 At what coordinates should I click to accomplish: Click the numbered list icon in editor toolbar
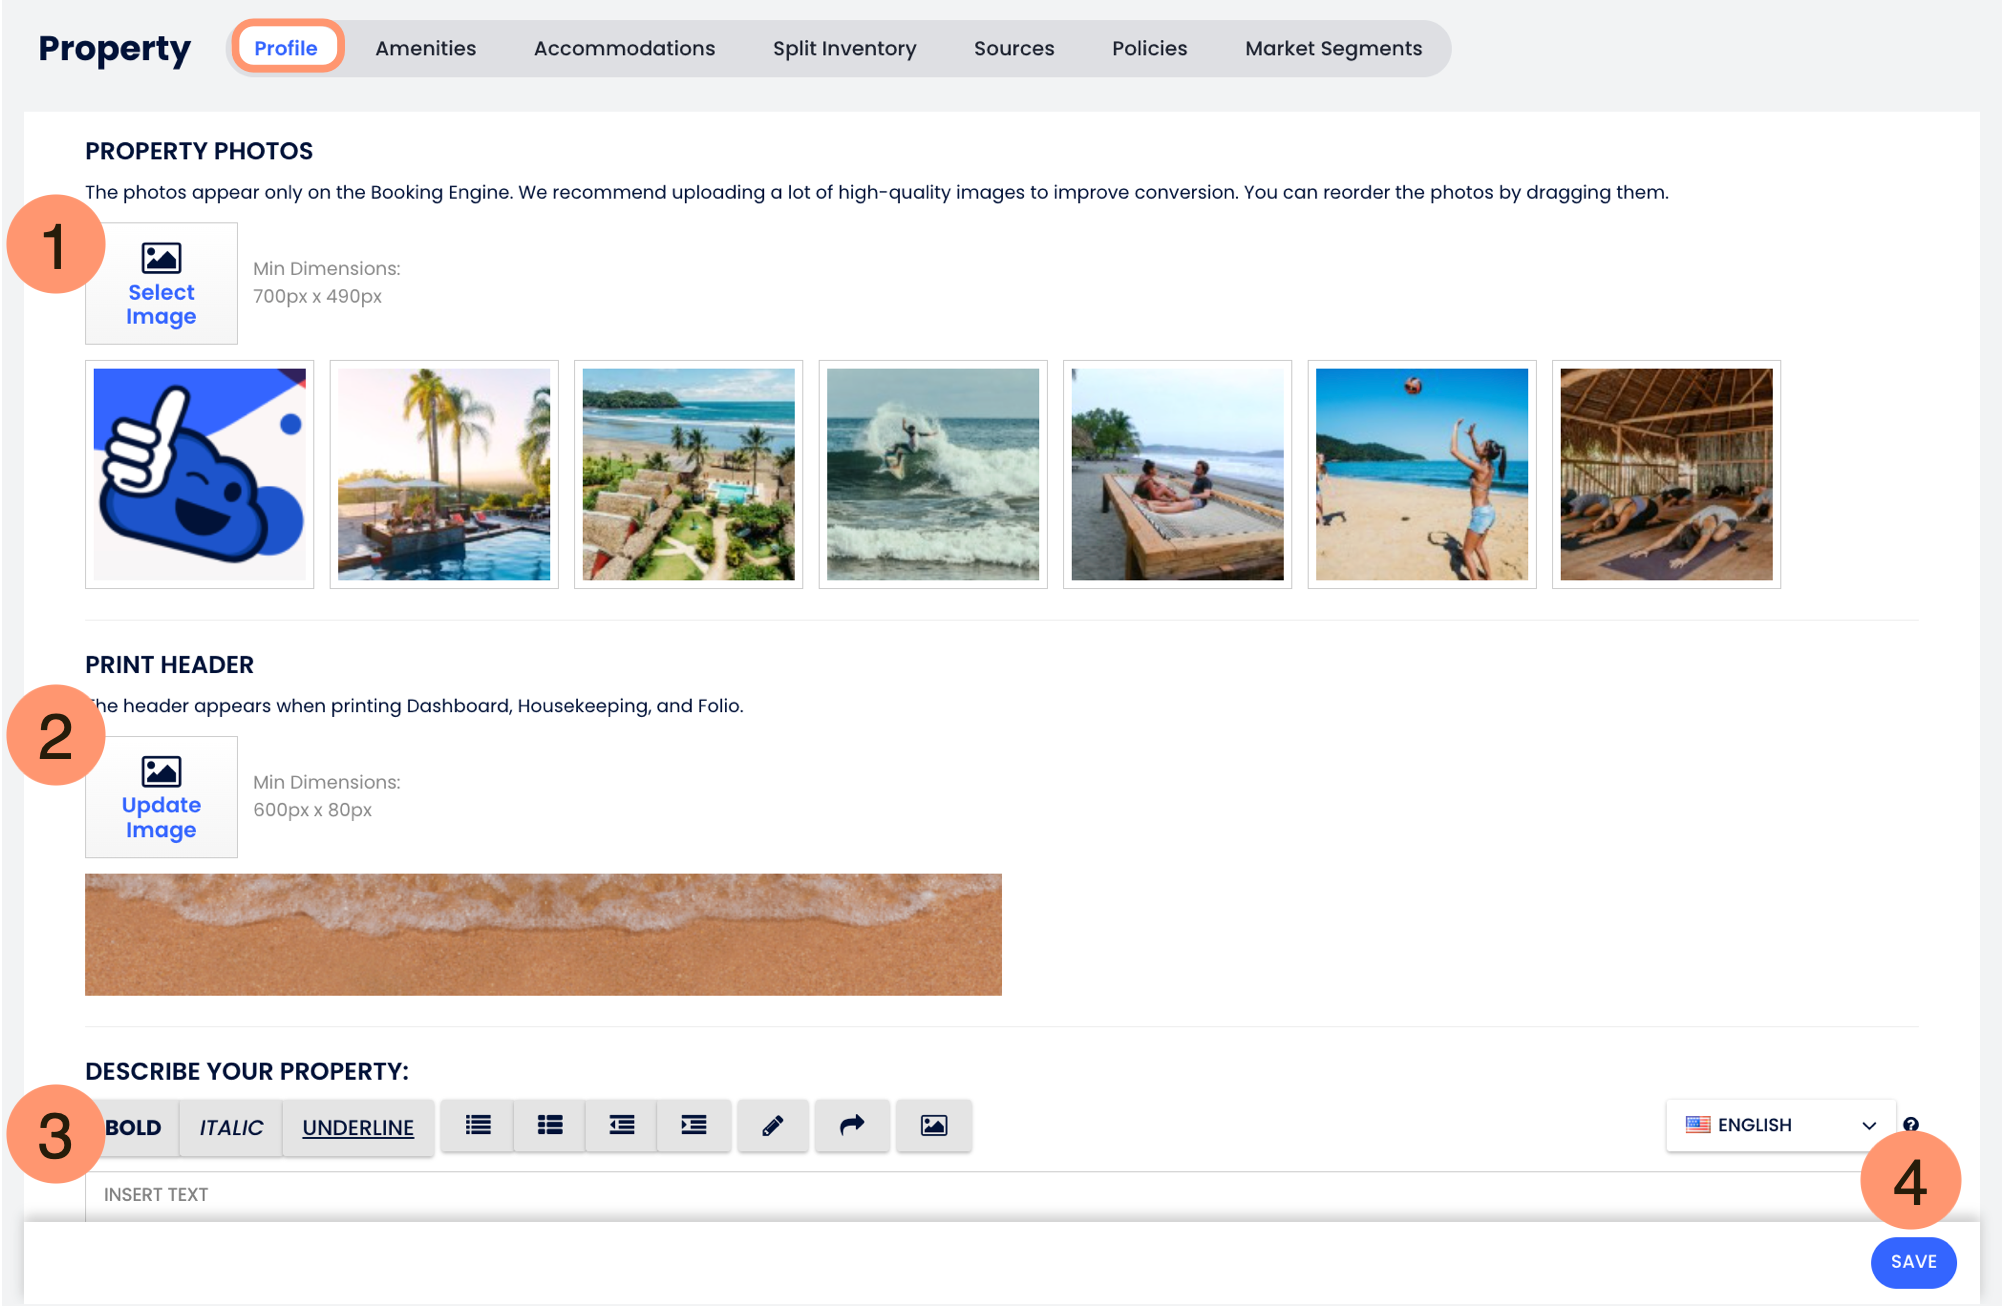[478, 1126]
